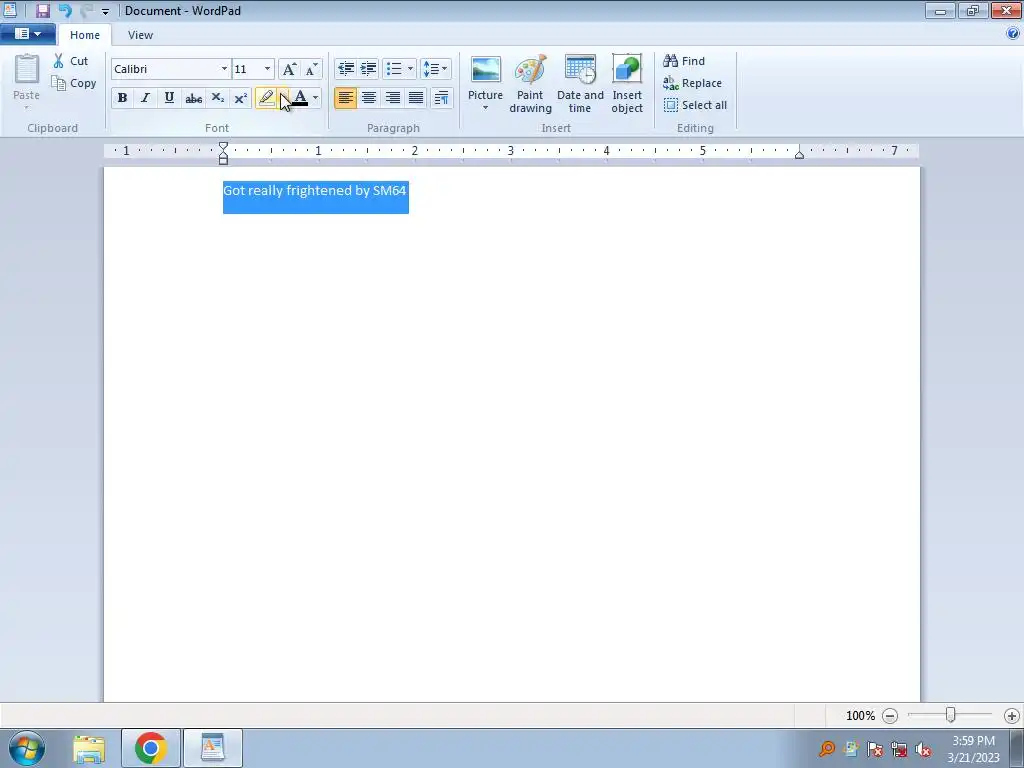Screen dimensions: 1024x768
Task: Click the muted volume tray icon
Action: [x=923, y=749]
